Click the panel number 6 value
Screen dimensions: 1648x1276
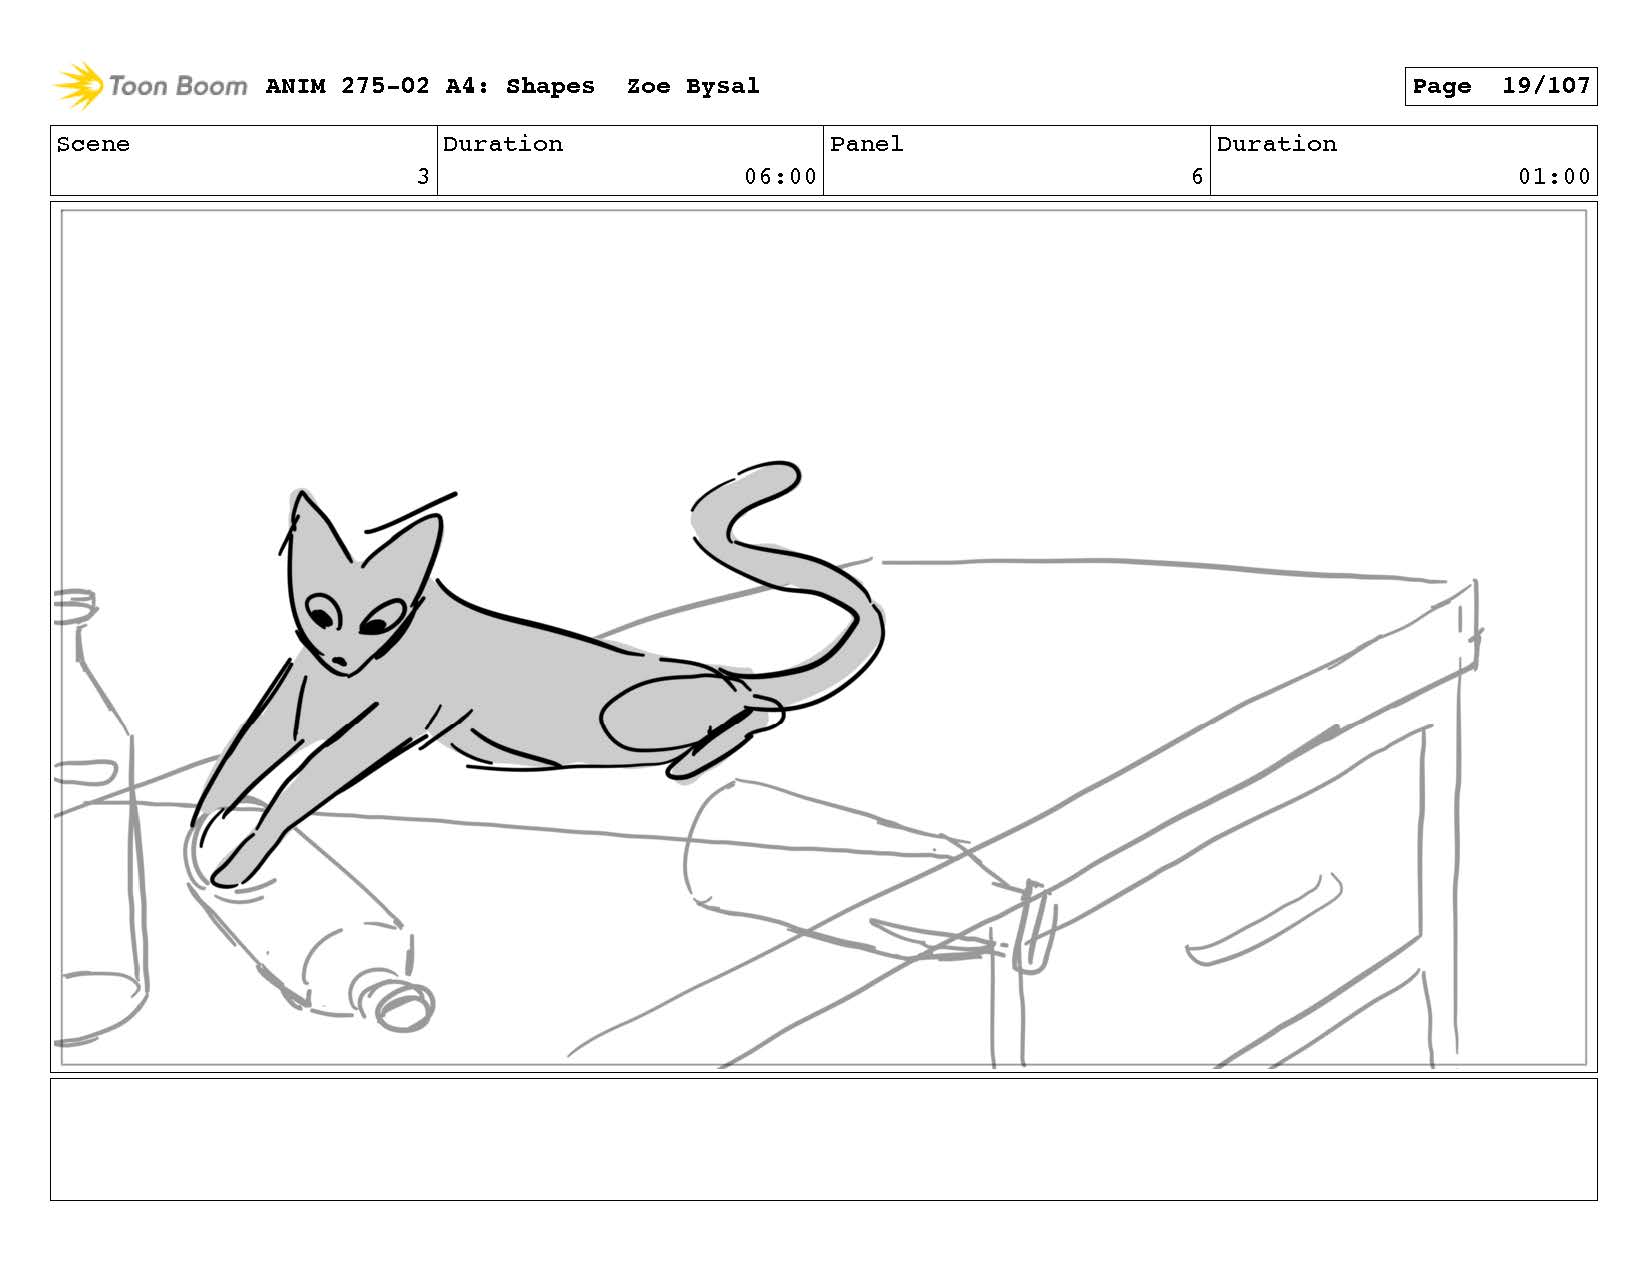[x=1196, y=177]
